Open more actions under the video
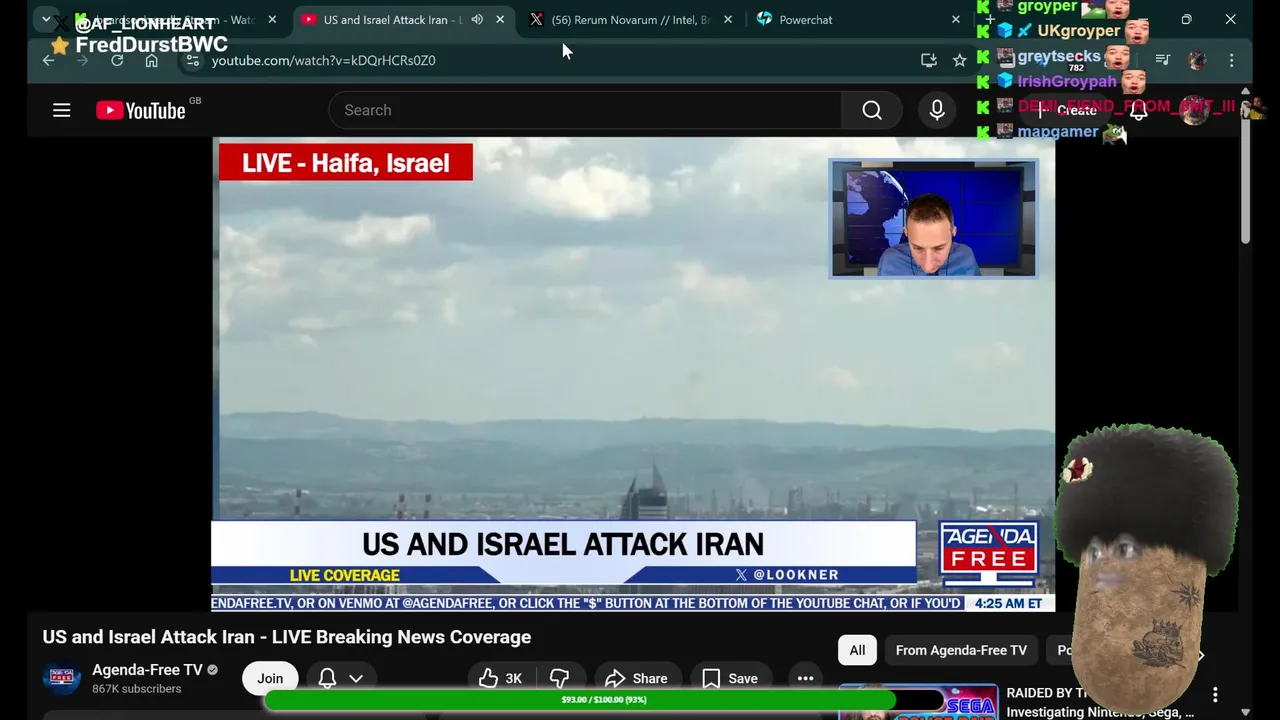The width and height of the screenshot is (1280, 720). [805, 678]
